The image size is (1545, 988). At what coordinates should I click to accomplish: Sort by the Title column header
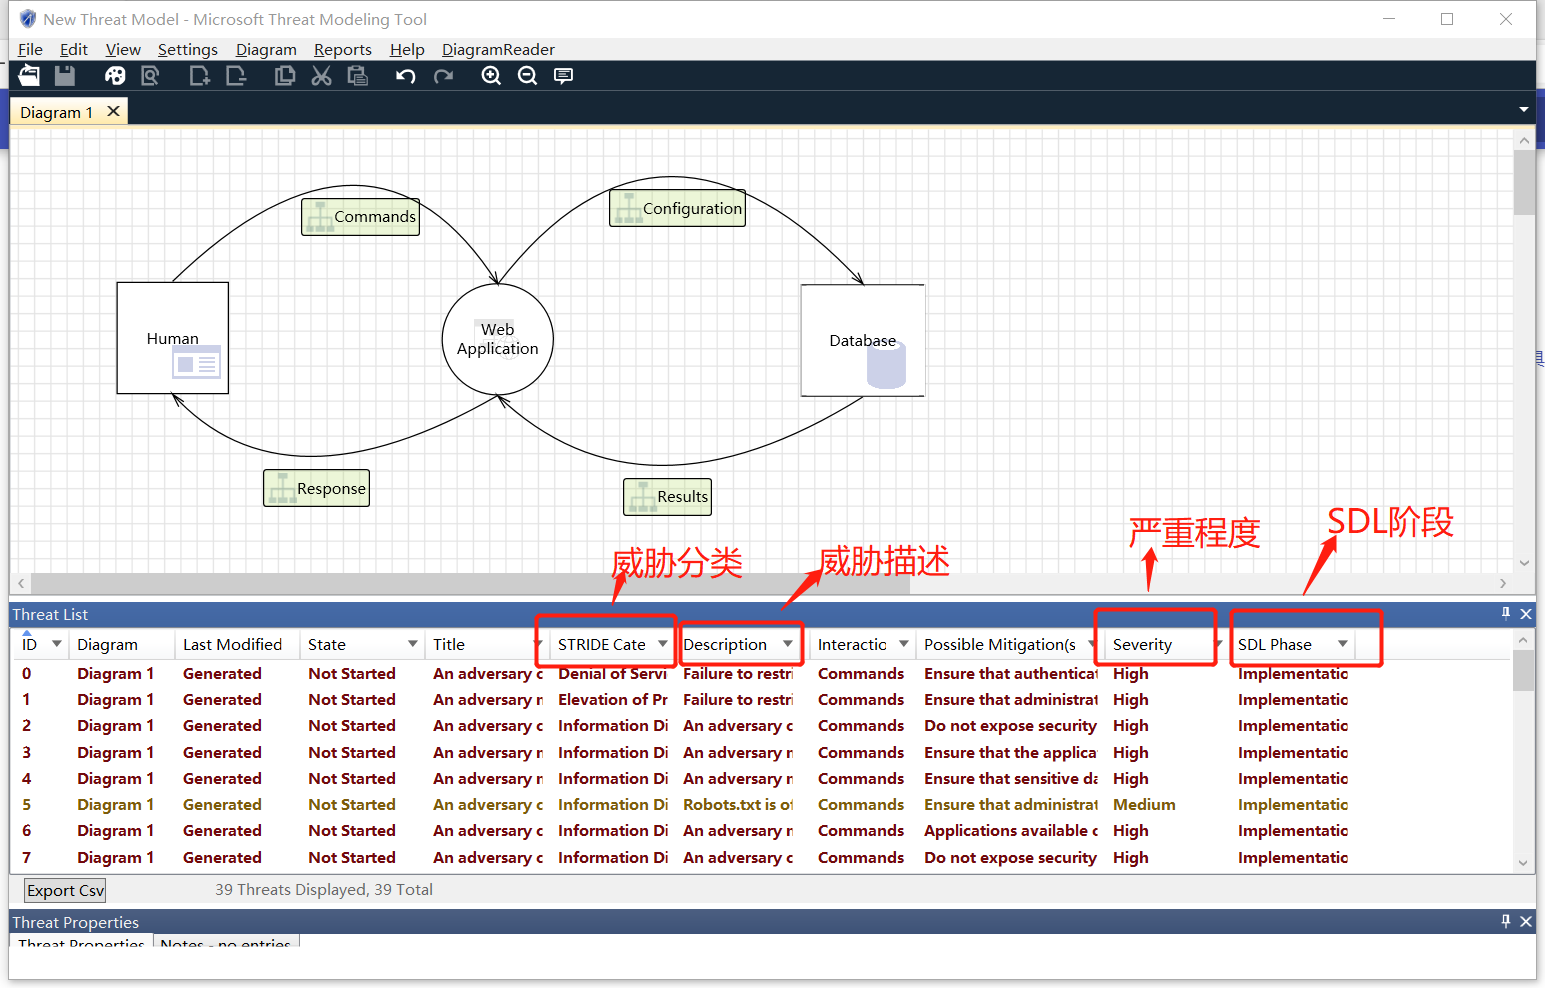pyautogui.click(x=449, y=645)
